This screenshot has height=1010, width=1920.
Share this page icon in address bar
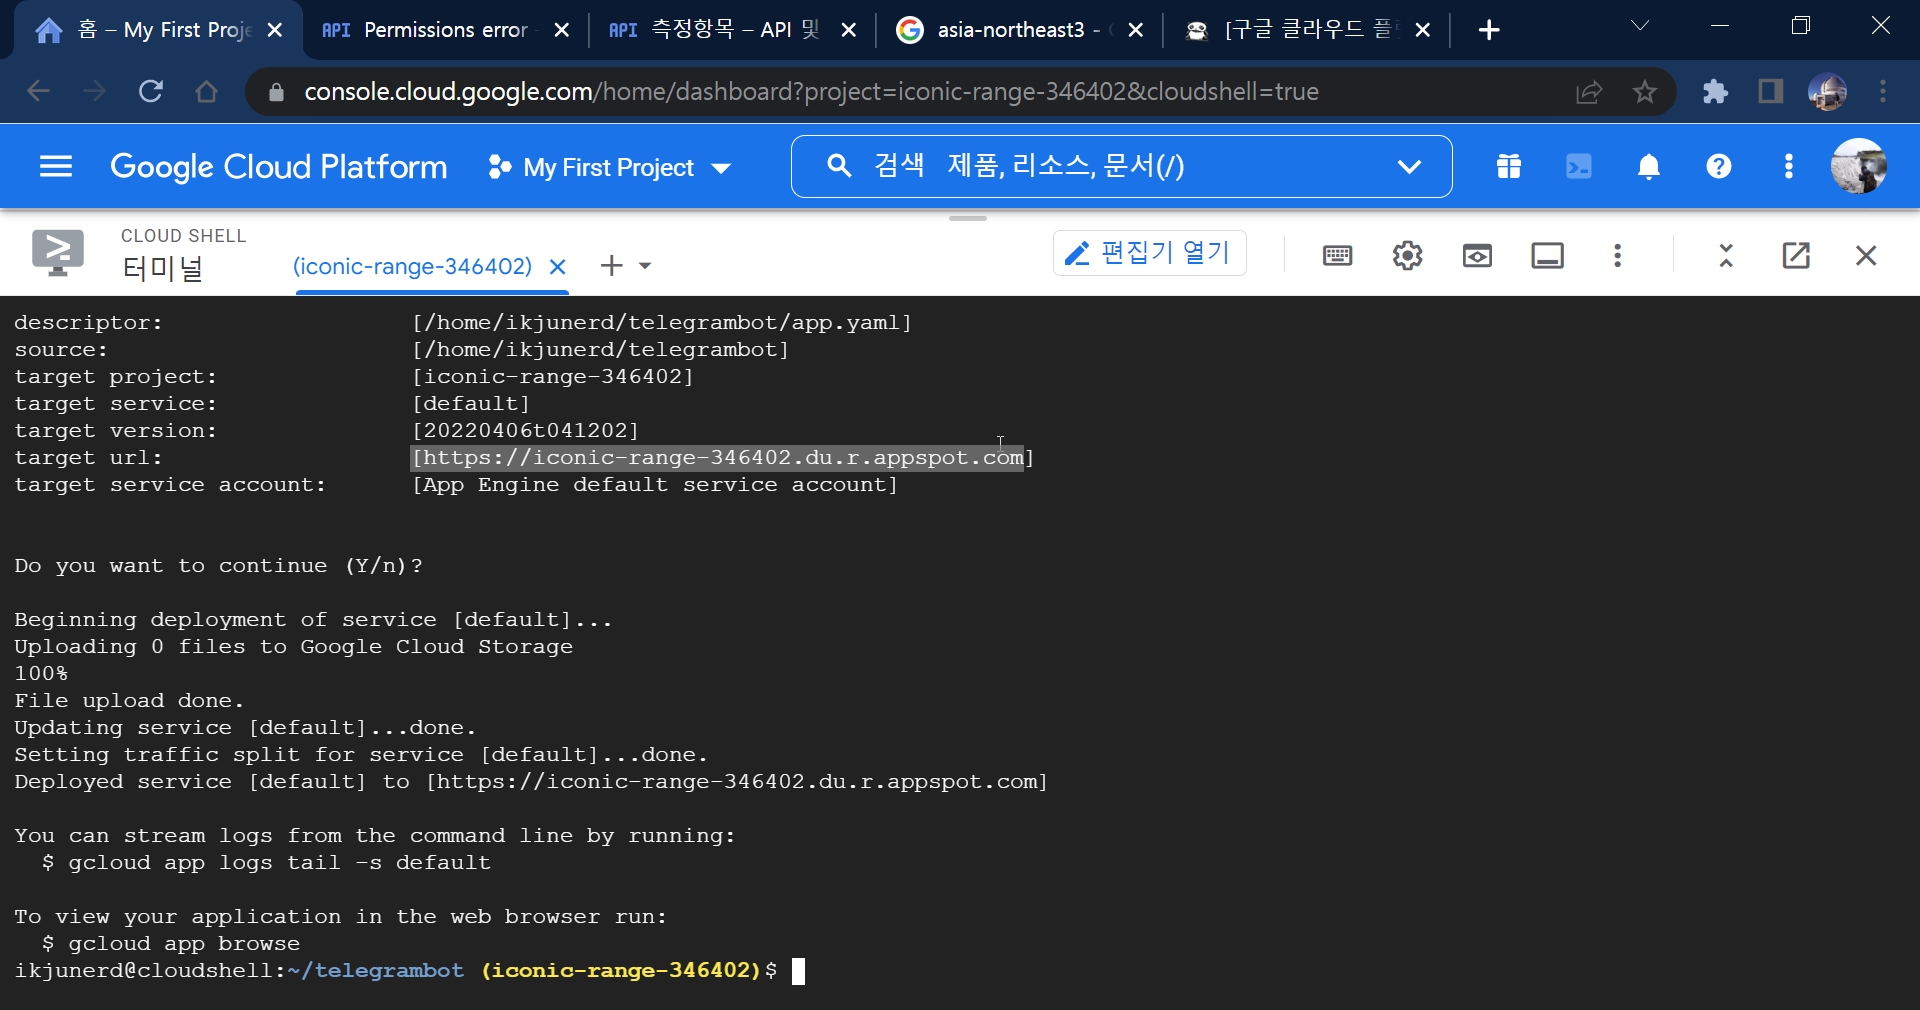tap(1589, 92)
